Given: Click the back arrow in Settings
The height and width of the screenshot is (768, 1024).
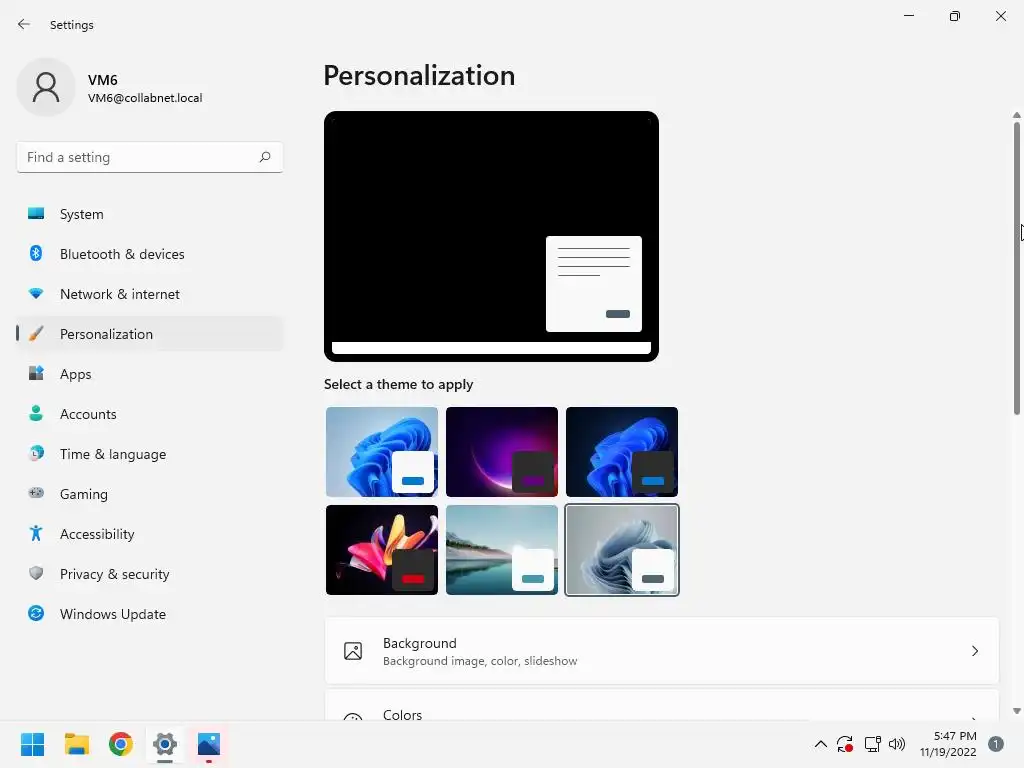Looking at the screenshot, I should coord(24,24).
